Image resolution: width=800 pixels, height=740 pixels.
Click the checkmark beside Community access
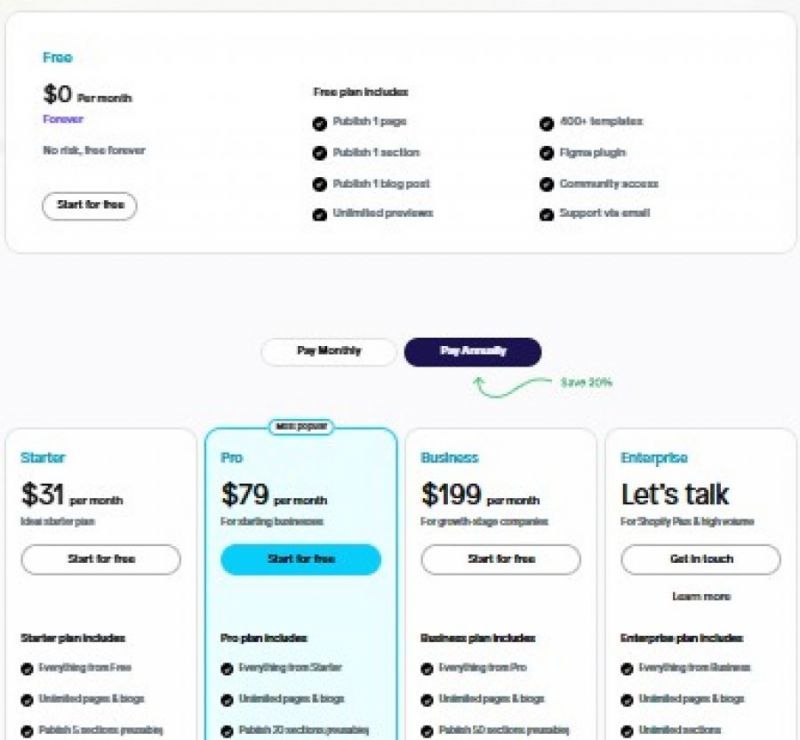(545, 184)
